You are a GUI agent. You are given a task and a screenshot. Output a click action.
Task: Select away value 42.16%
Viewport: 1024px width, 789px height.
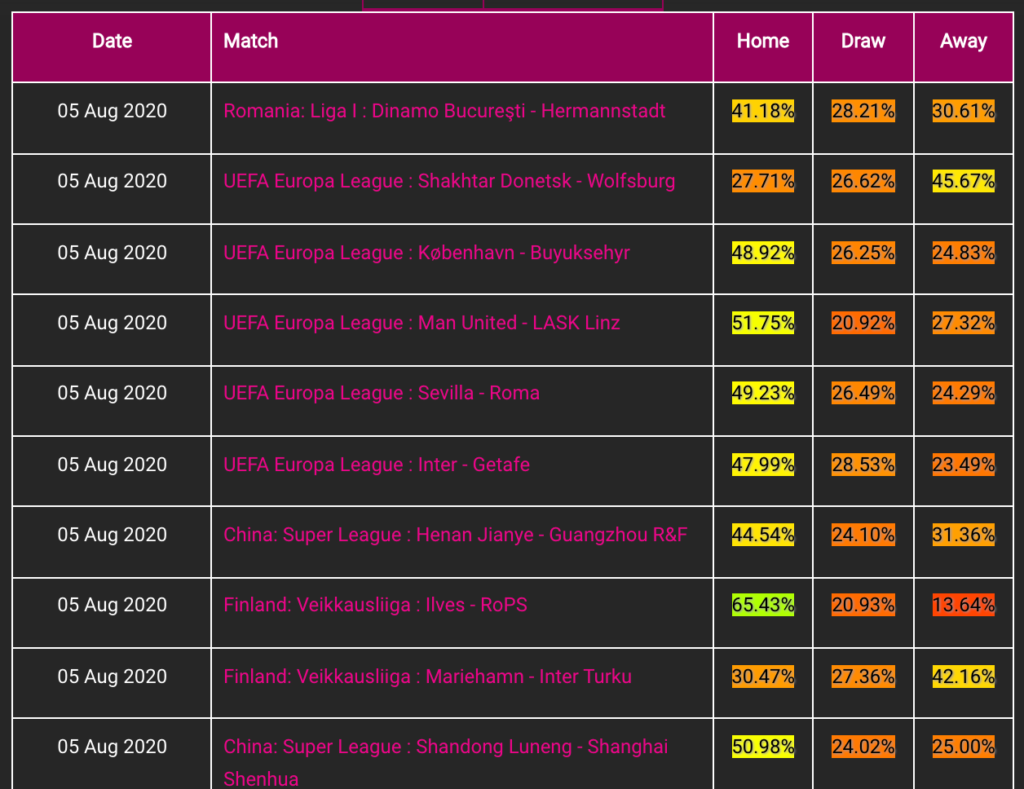click(x=963, y=677)
